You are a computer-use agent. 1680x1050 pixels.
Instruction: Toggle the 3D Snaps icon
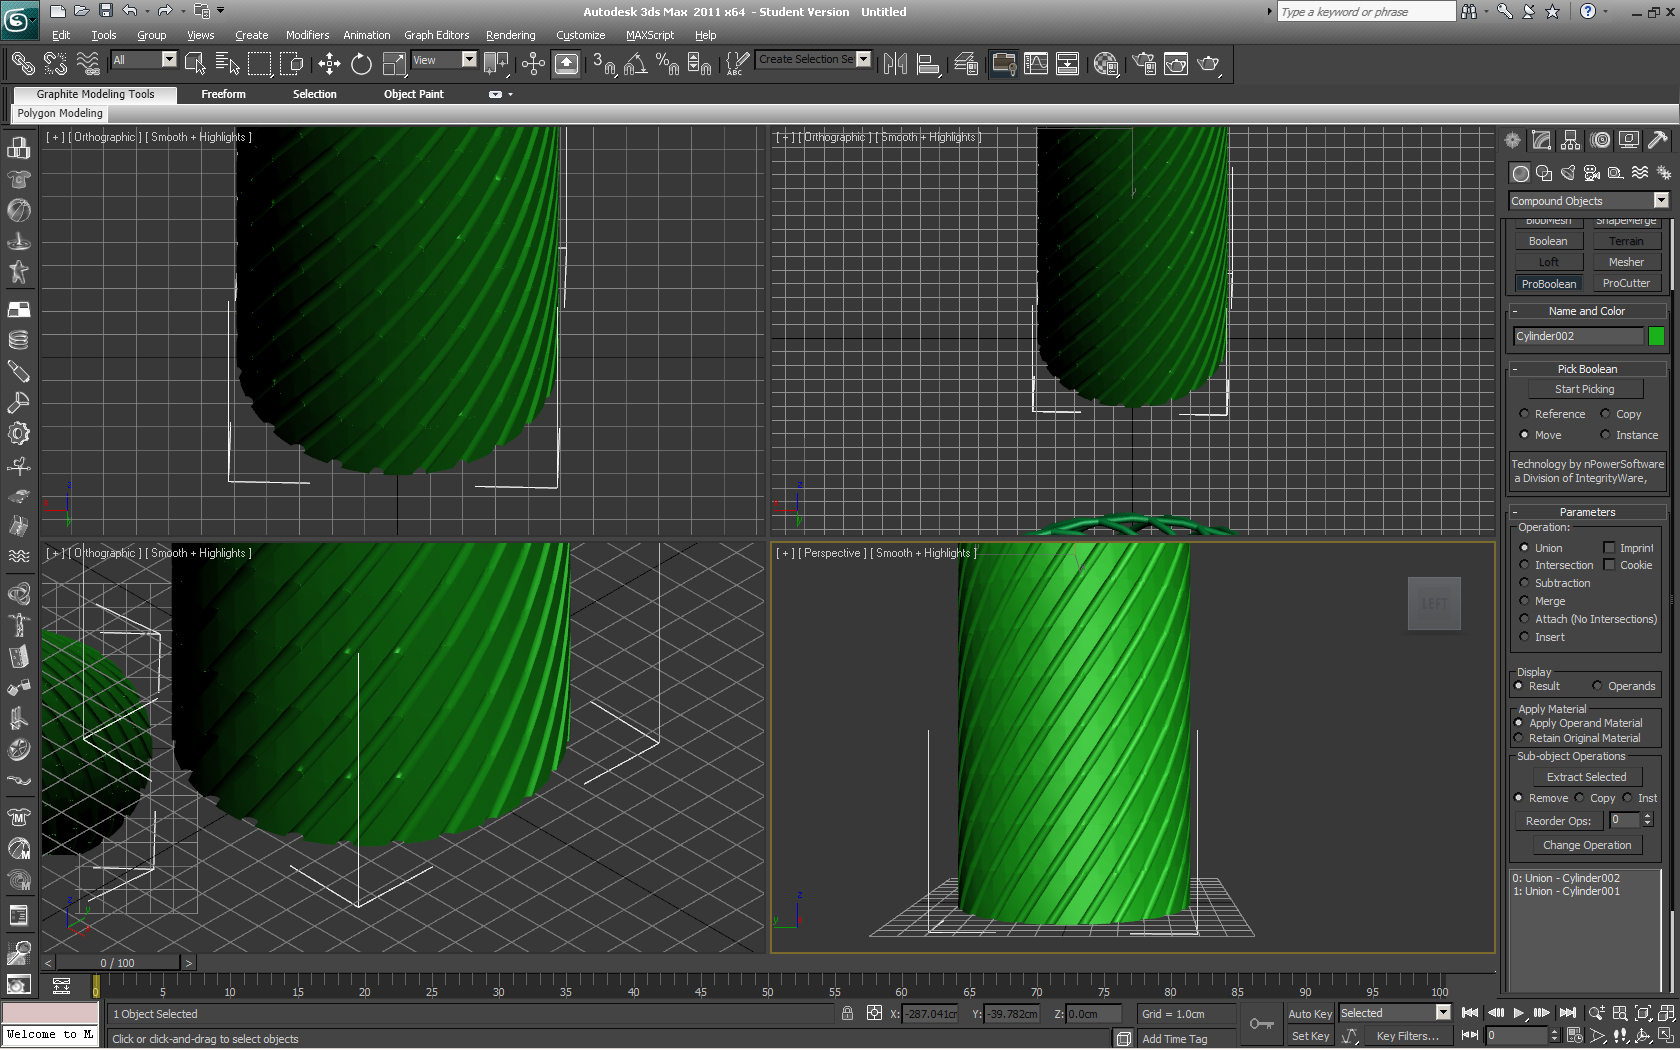coord(604,64)
